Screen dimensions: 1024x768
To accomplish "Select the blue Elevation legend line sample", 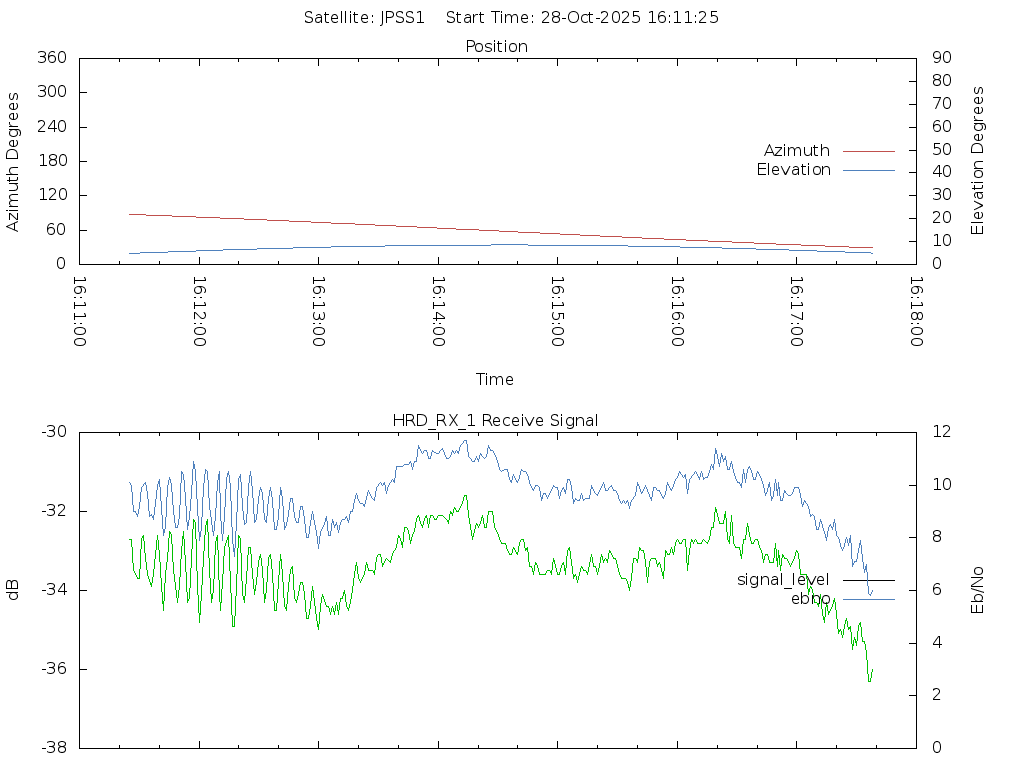I will [x=868, y=170].
